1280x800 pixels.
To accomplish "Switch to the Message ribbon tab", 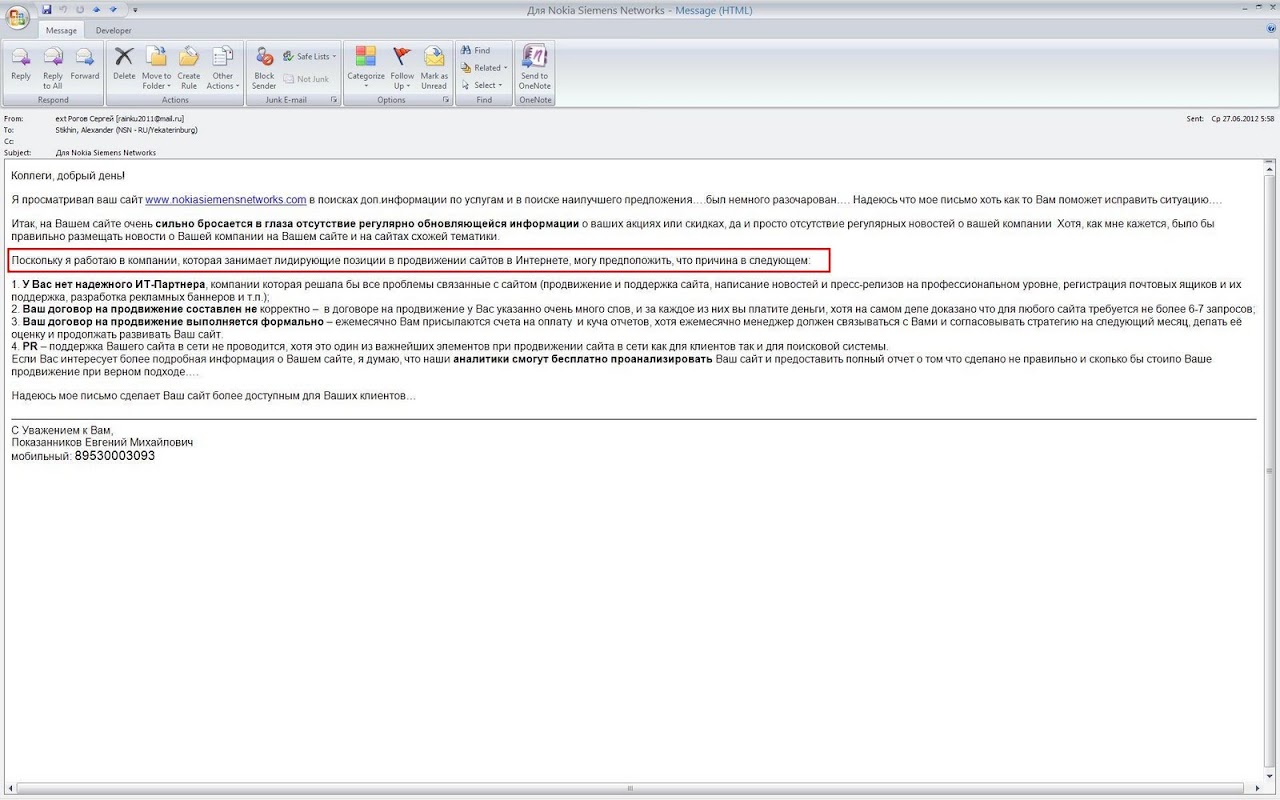I will (x=61, y=30).
